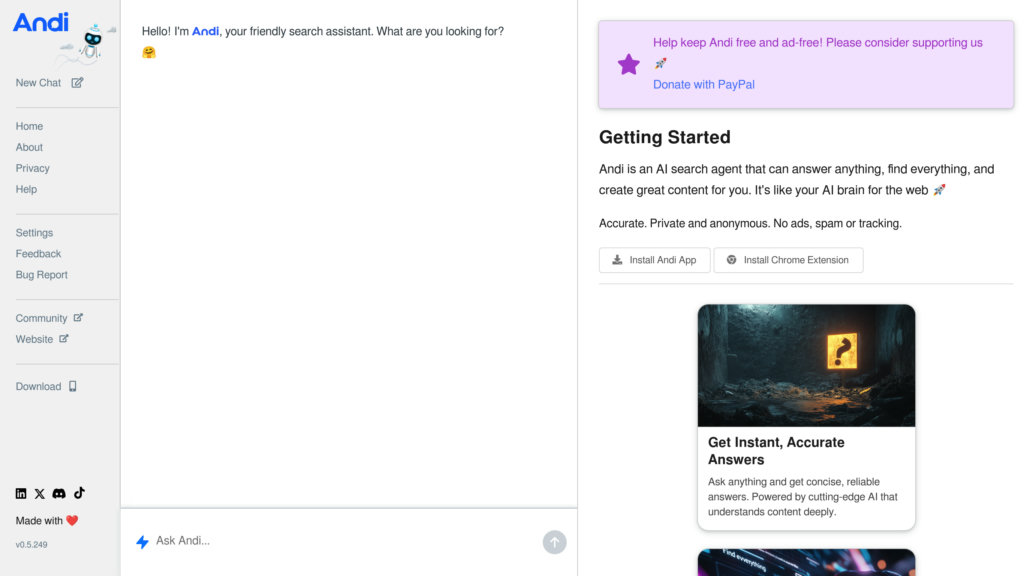This screenshot has height=576, width=1024.
Task: Click the Install Andi App button
Action: [654, 260]
